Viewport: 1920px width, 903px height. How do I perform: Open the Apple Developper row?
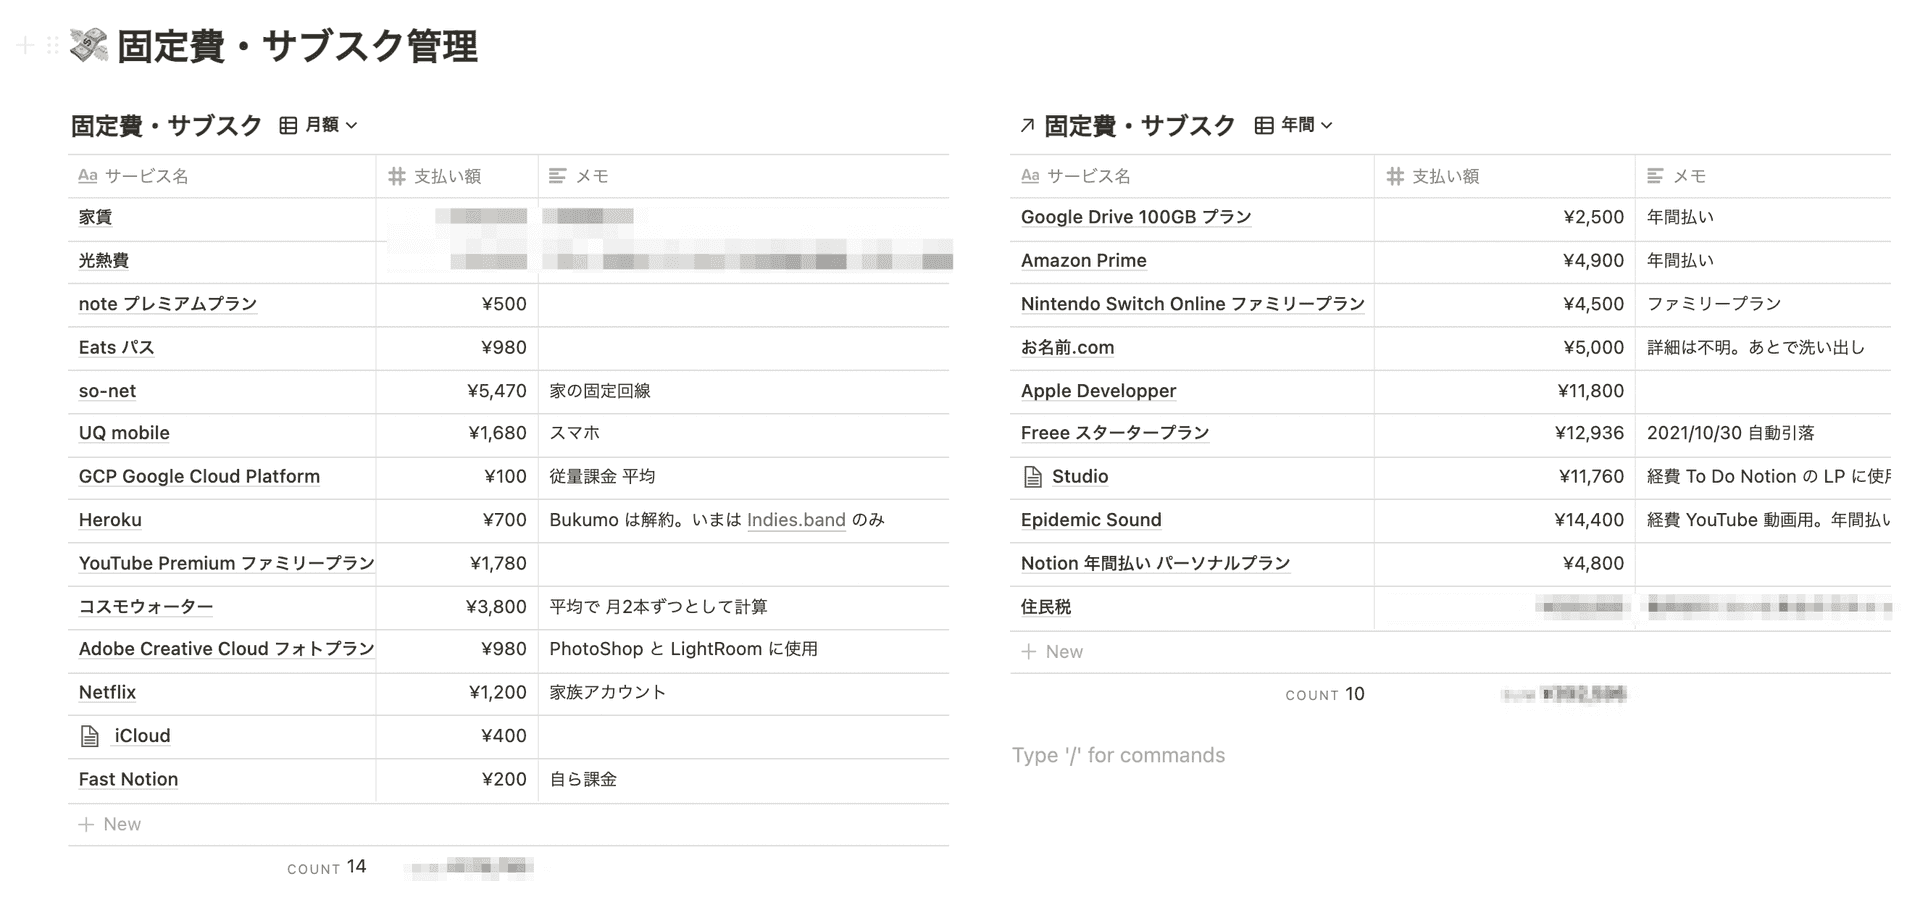1098,391
